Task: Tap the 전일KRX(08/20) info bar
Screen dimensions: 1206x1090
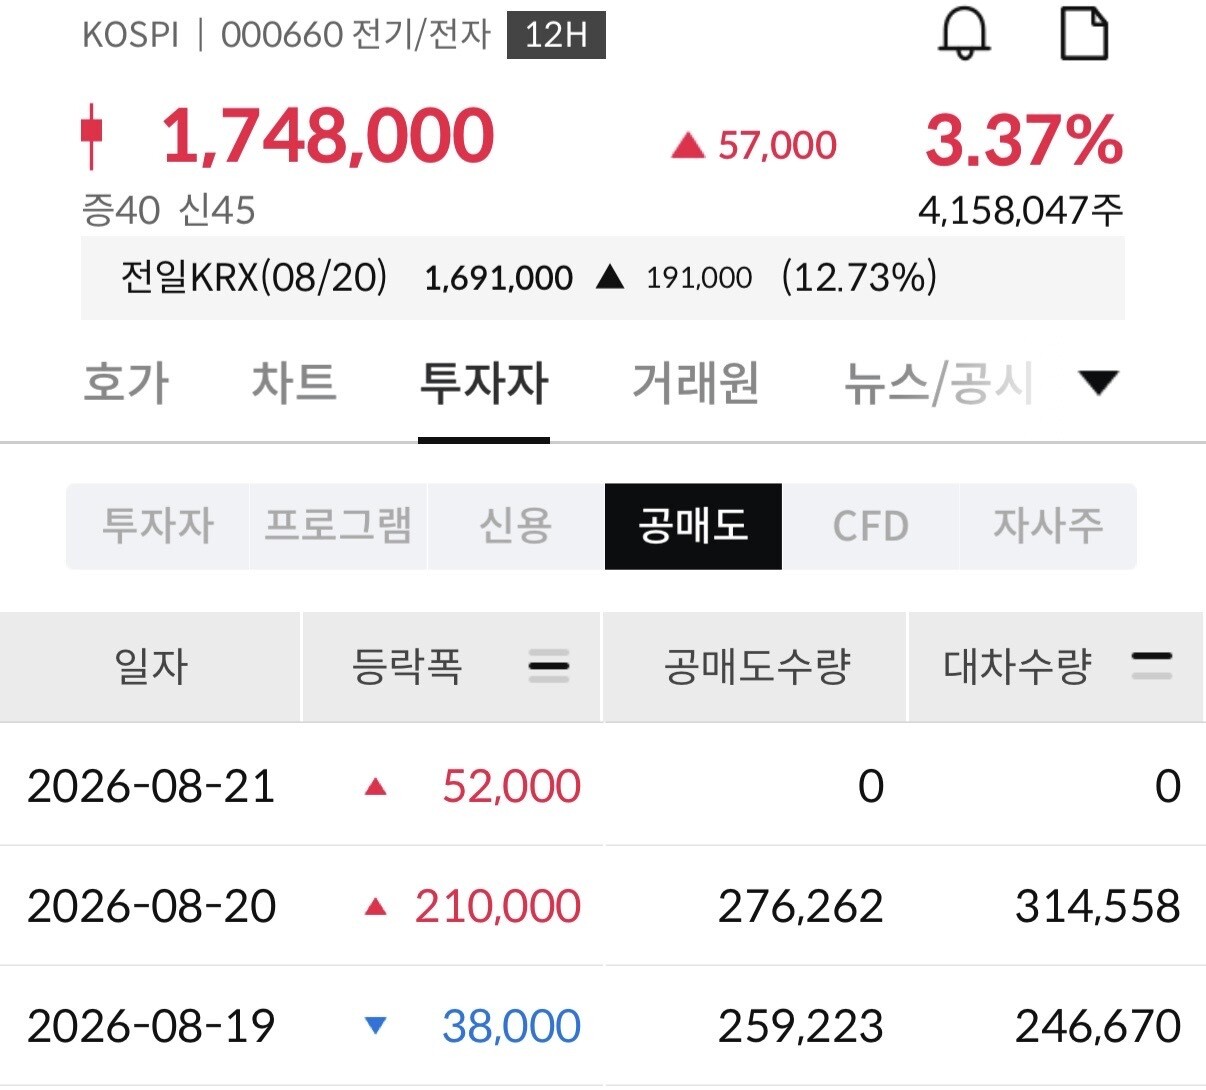Action: click(603, 278)
